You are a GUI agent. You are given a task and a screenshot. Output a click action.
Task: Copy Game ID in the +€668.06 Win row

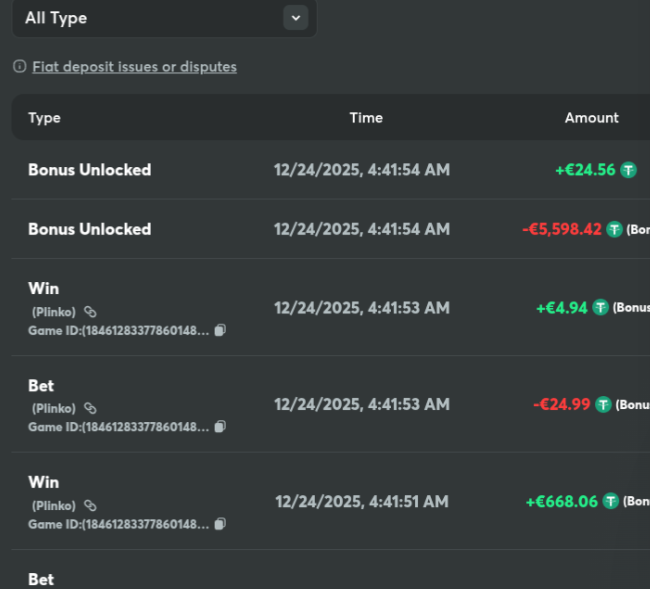pos(220,523)
